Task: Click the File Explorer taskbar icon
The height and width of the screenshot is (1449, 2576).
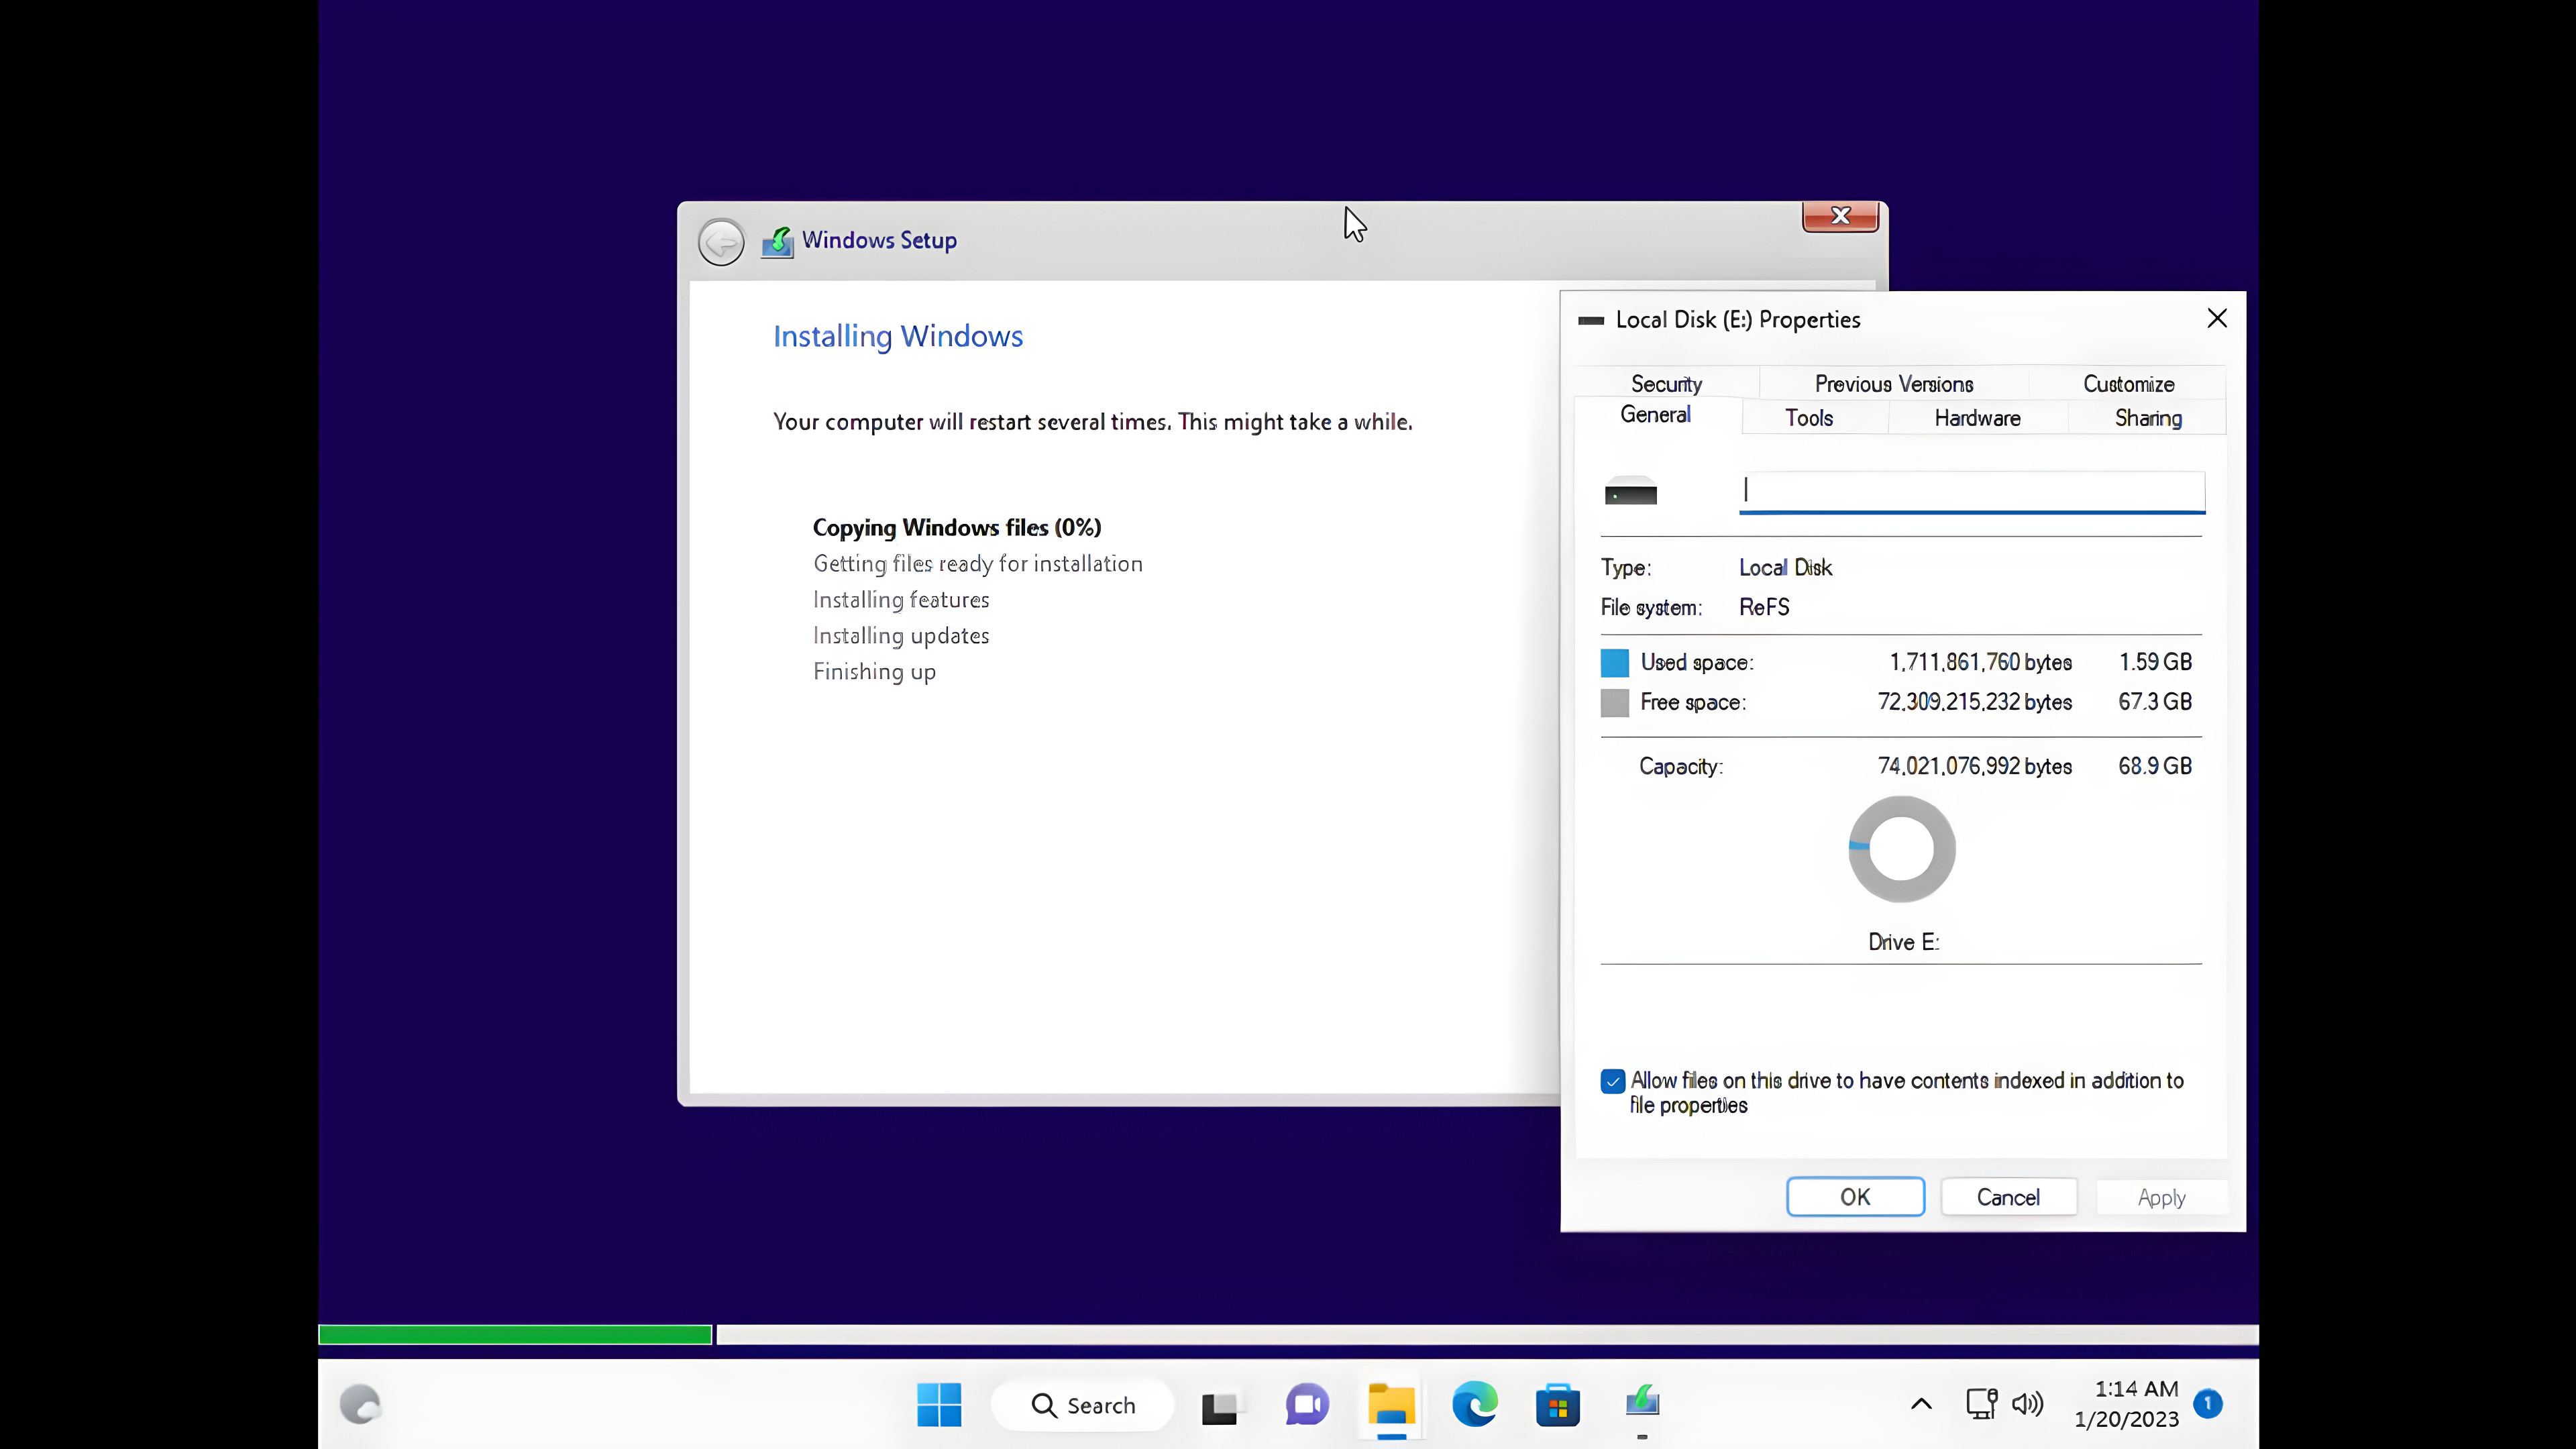Action: coord(1393,1405)
